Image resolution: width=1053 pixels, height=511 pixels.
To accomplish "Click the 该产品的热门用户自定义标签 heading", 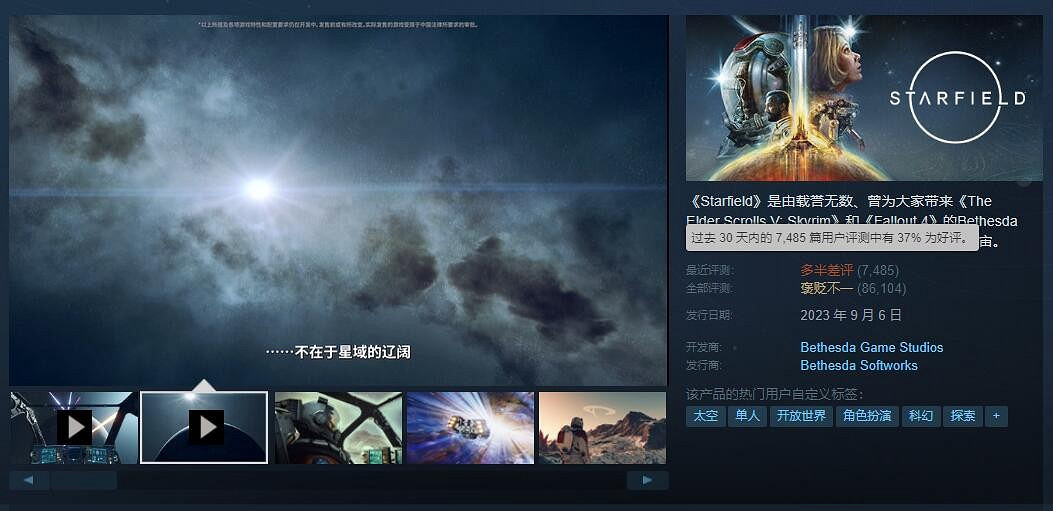I will (774, 394).
